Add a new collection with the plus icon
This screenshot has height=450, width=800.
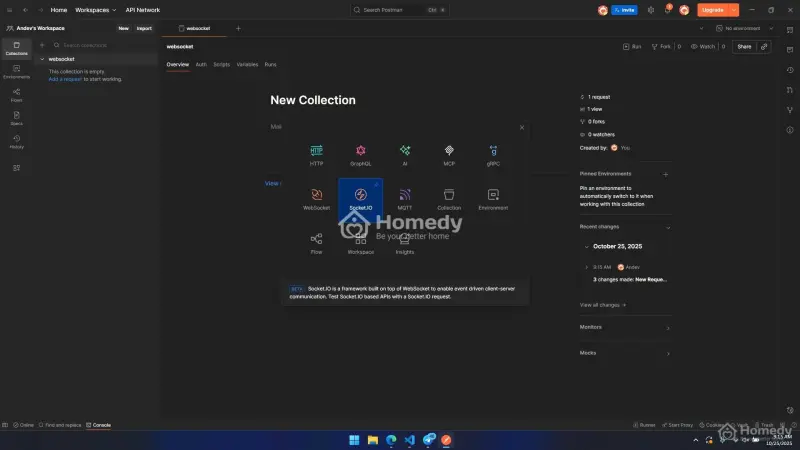42,45
